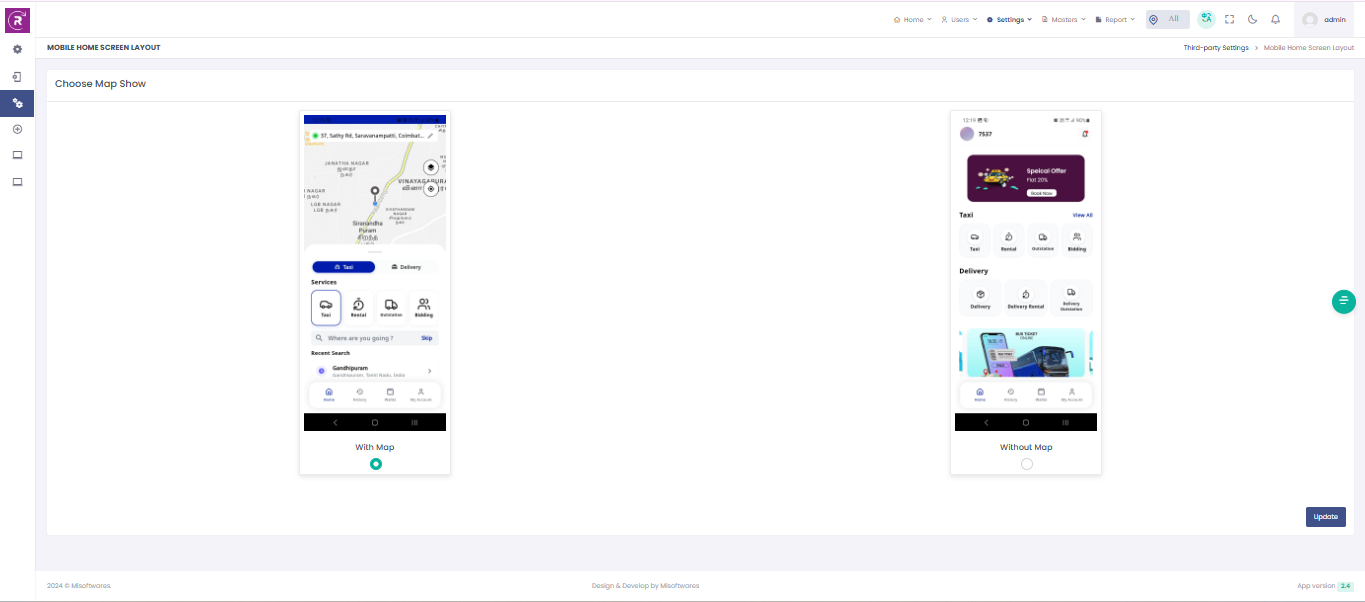1365x602 pixels.
Task: Expand the Settings dropdown menu
Action: (1008, 19)
